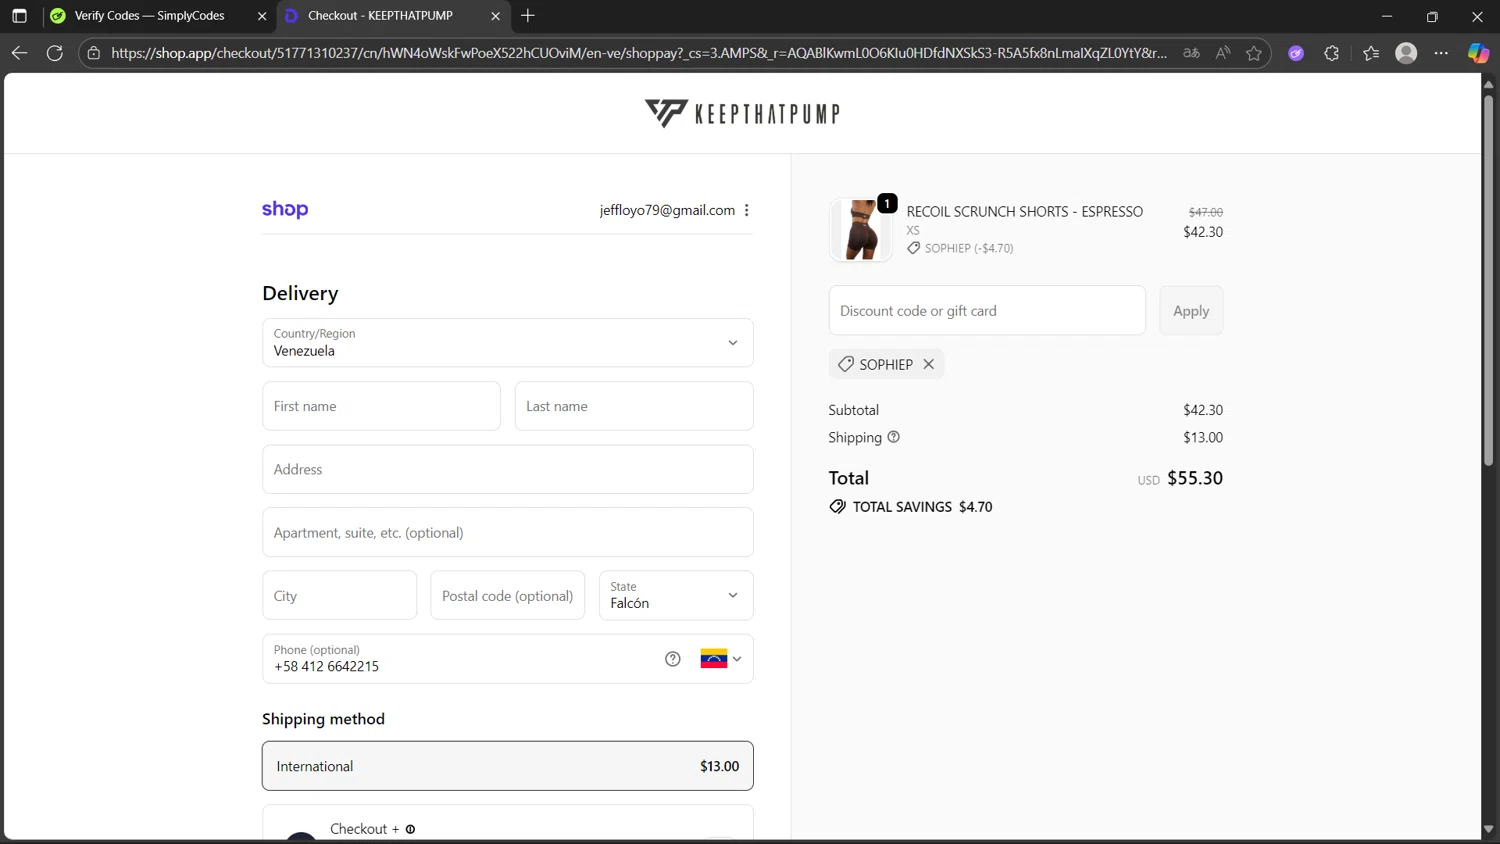The image size is (1500, 844).
Task: Click the browser back arrow
Action: 19,53
